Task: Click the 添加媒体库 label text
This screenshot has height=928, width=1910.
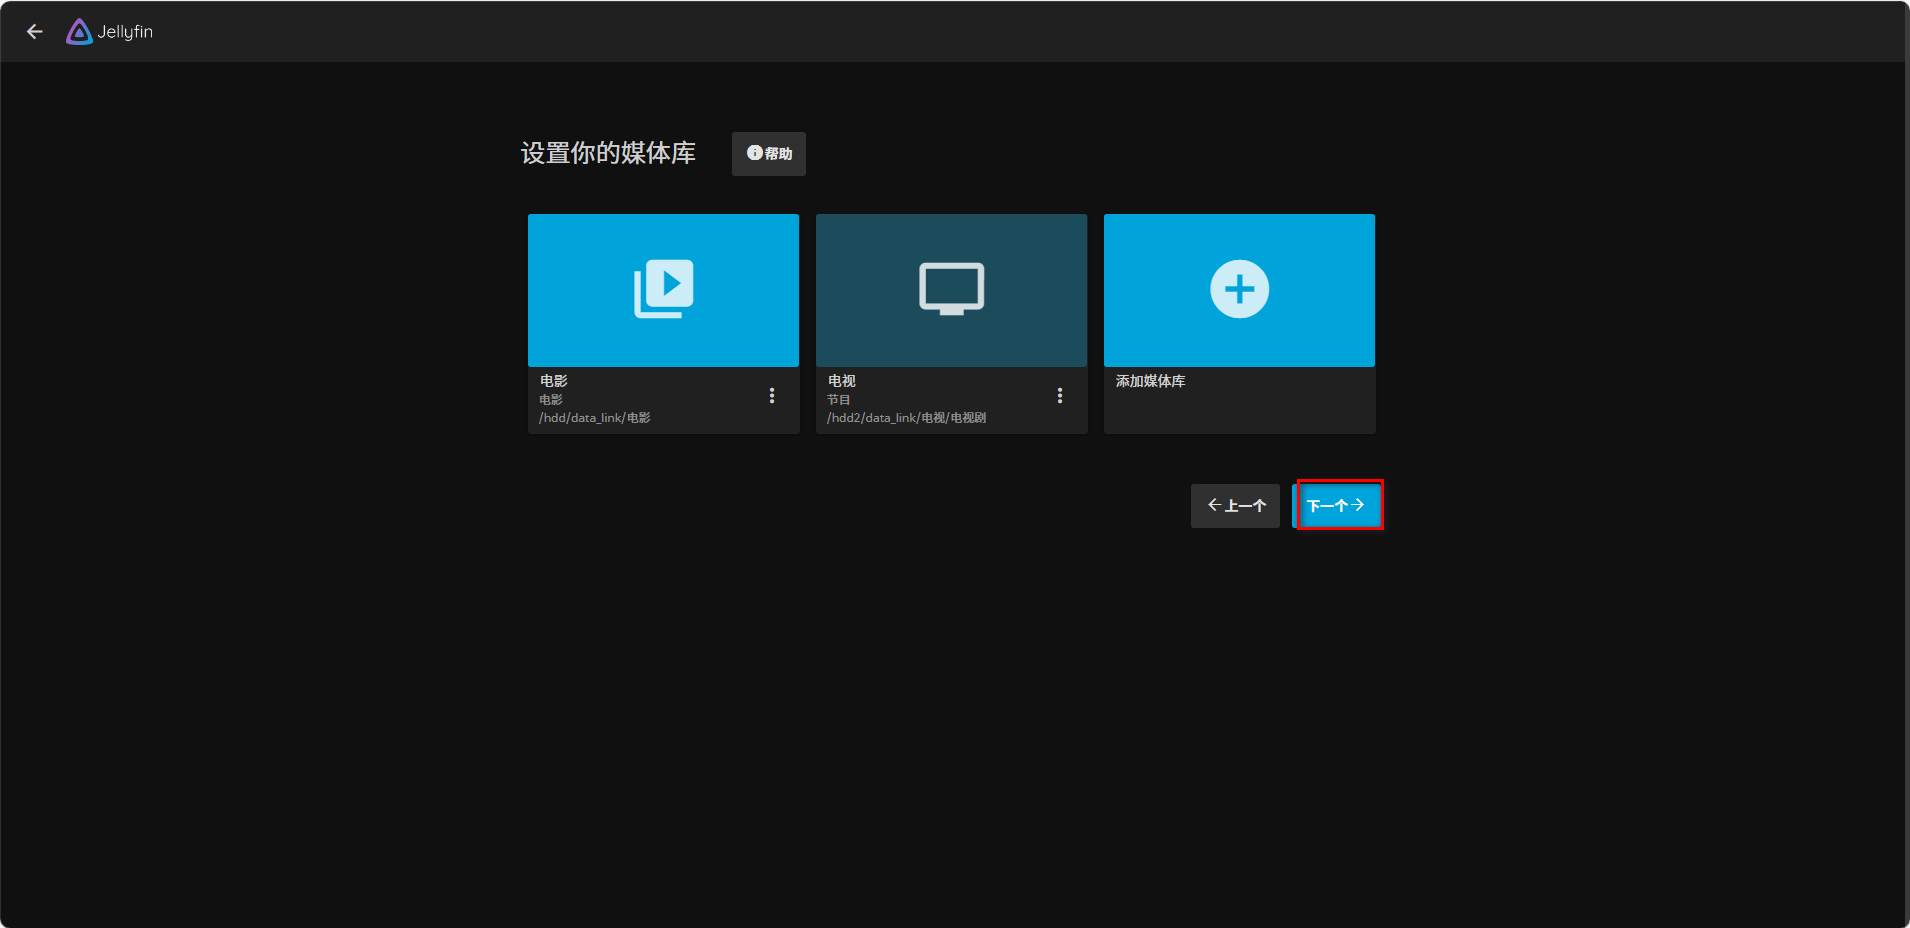Action: [1150, 381]
